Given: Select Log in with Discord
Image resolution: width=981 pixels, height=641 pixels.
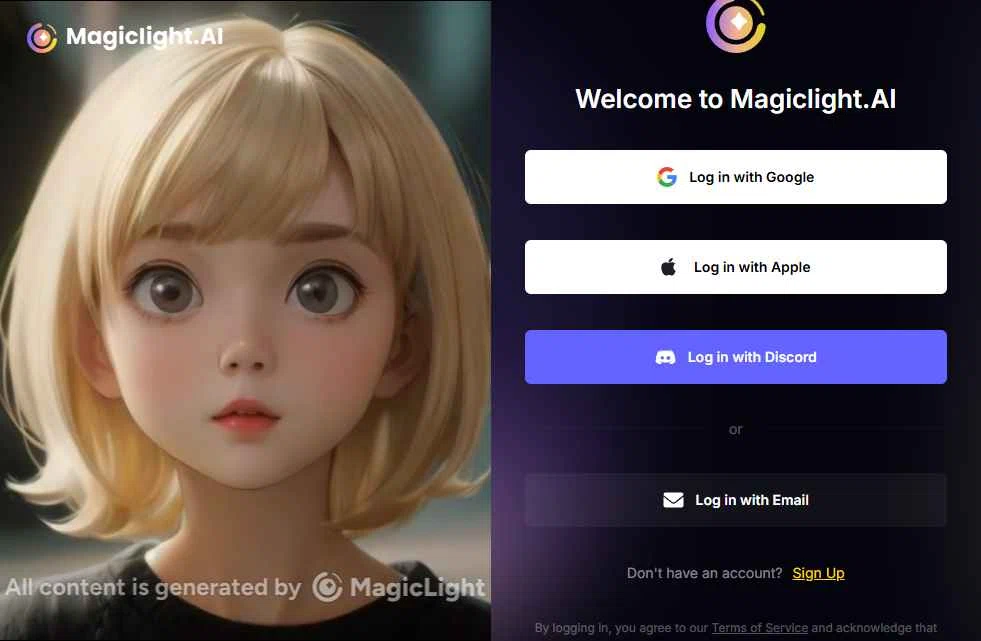Looking at the screenshot, I should [x=736, y=357].
